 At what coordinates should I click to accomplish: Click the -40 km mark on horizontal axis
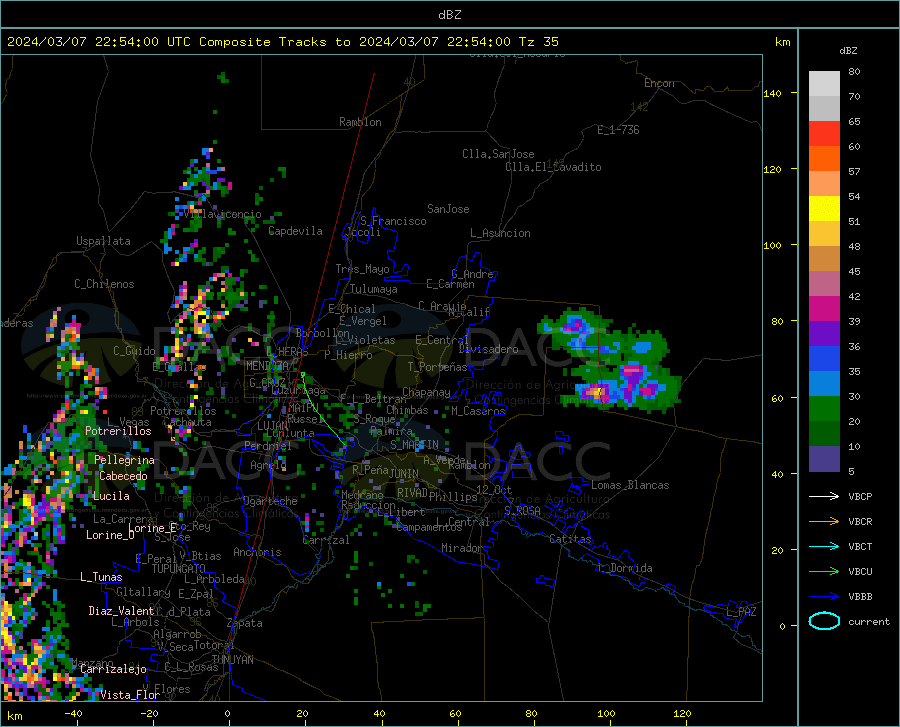click(73, 714)
